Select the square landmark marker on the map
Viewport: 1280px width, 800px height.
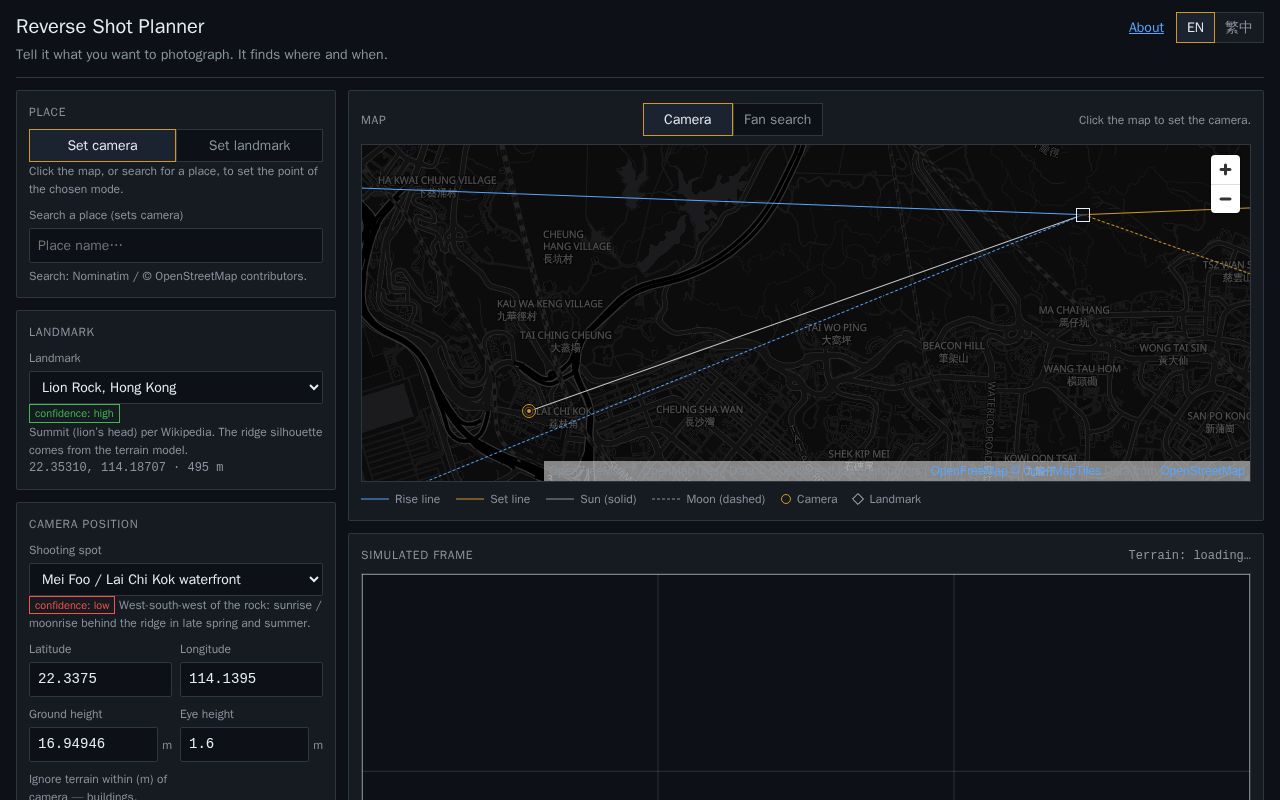click(x=1083, y=215)
